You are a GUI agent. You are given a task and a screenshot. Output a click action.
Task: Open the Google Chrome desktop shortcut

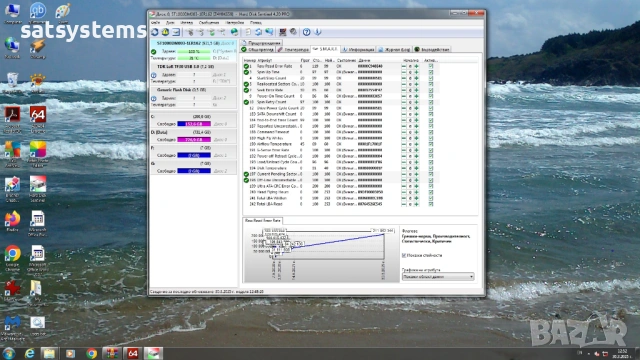tap(12, 258)
